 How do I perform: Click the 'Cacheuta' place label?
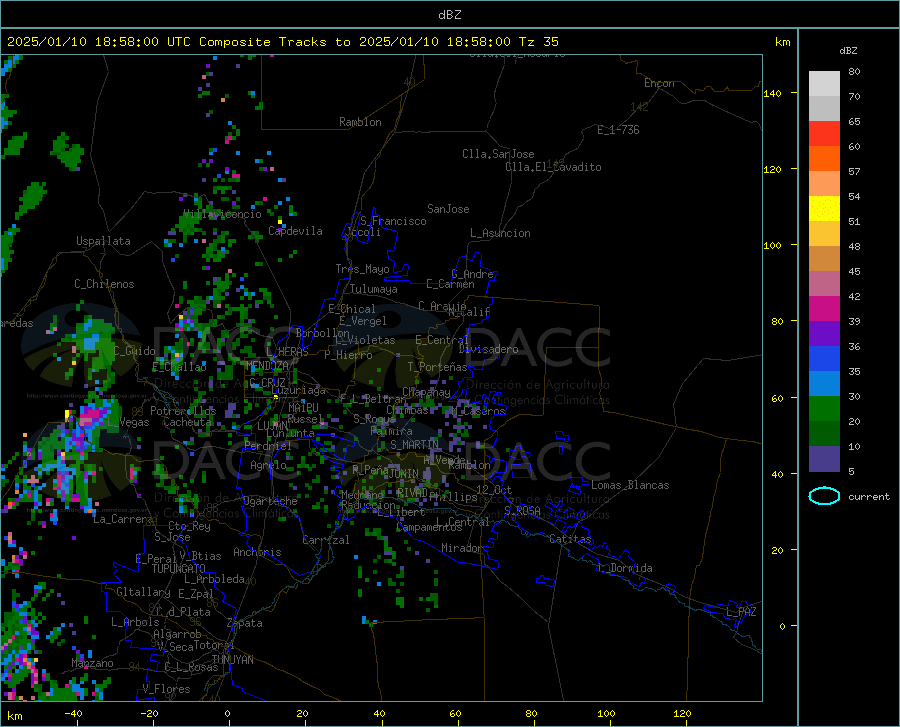187,422
